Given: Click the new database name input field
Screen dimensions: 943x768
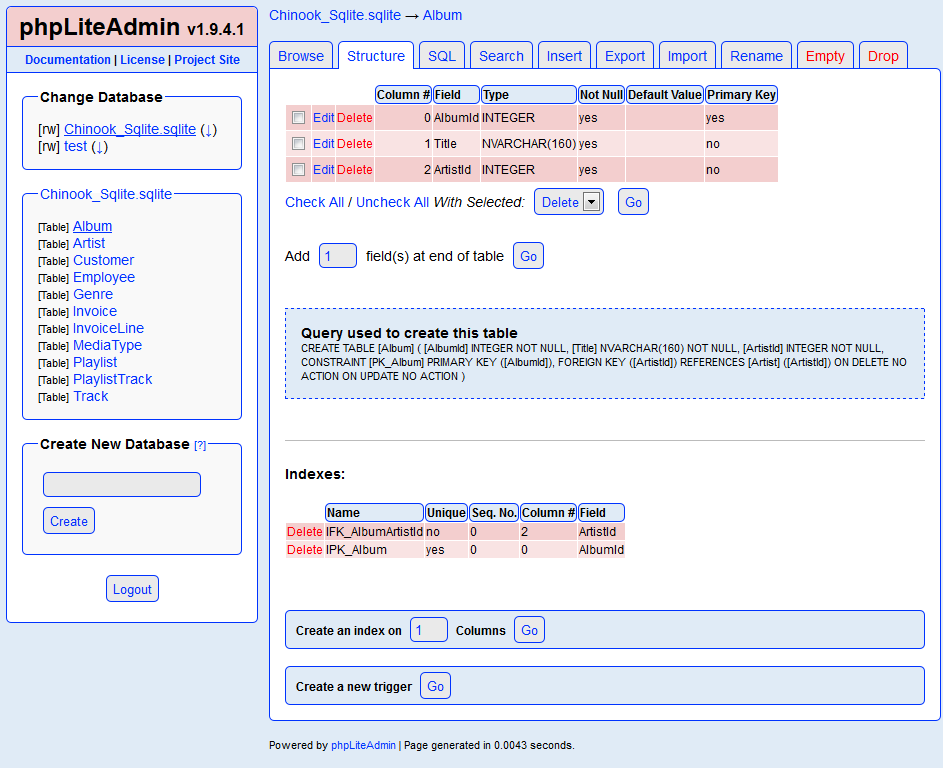Looking at the screenshot, I should point(122,485).
